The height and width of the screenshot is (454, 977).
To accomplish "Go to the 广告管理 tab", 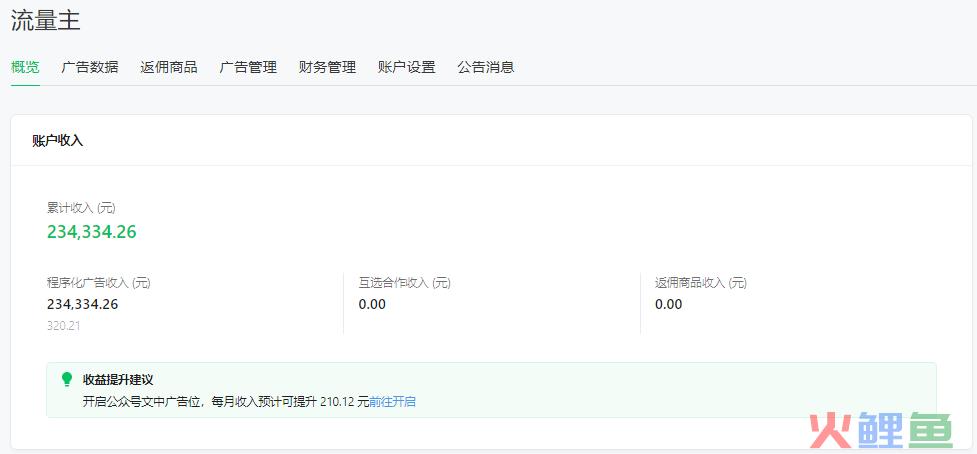I will point(248,67).
